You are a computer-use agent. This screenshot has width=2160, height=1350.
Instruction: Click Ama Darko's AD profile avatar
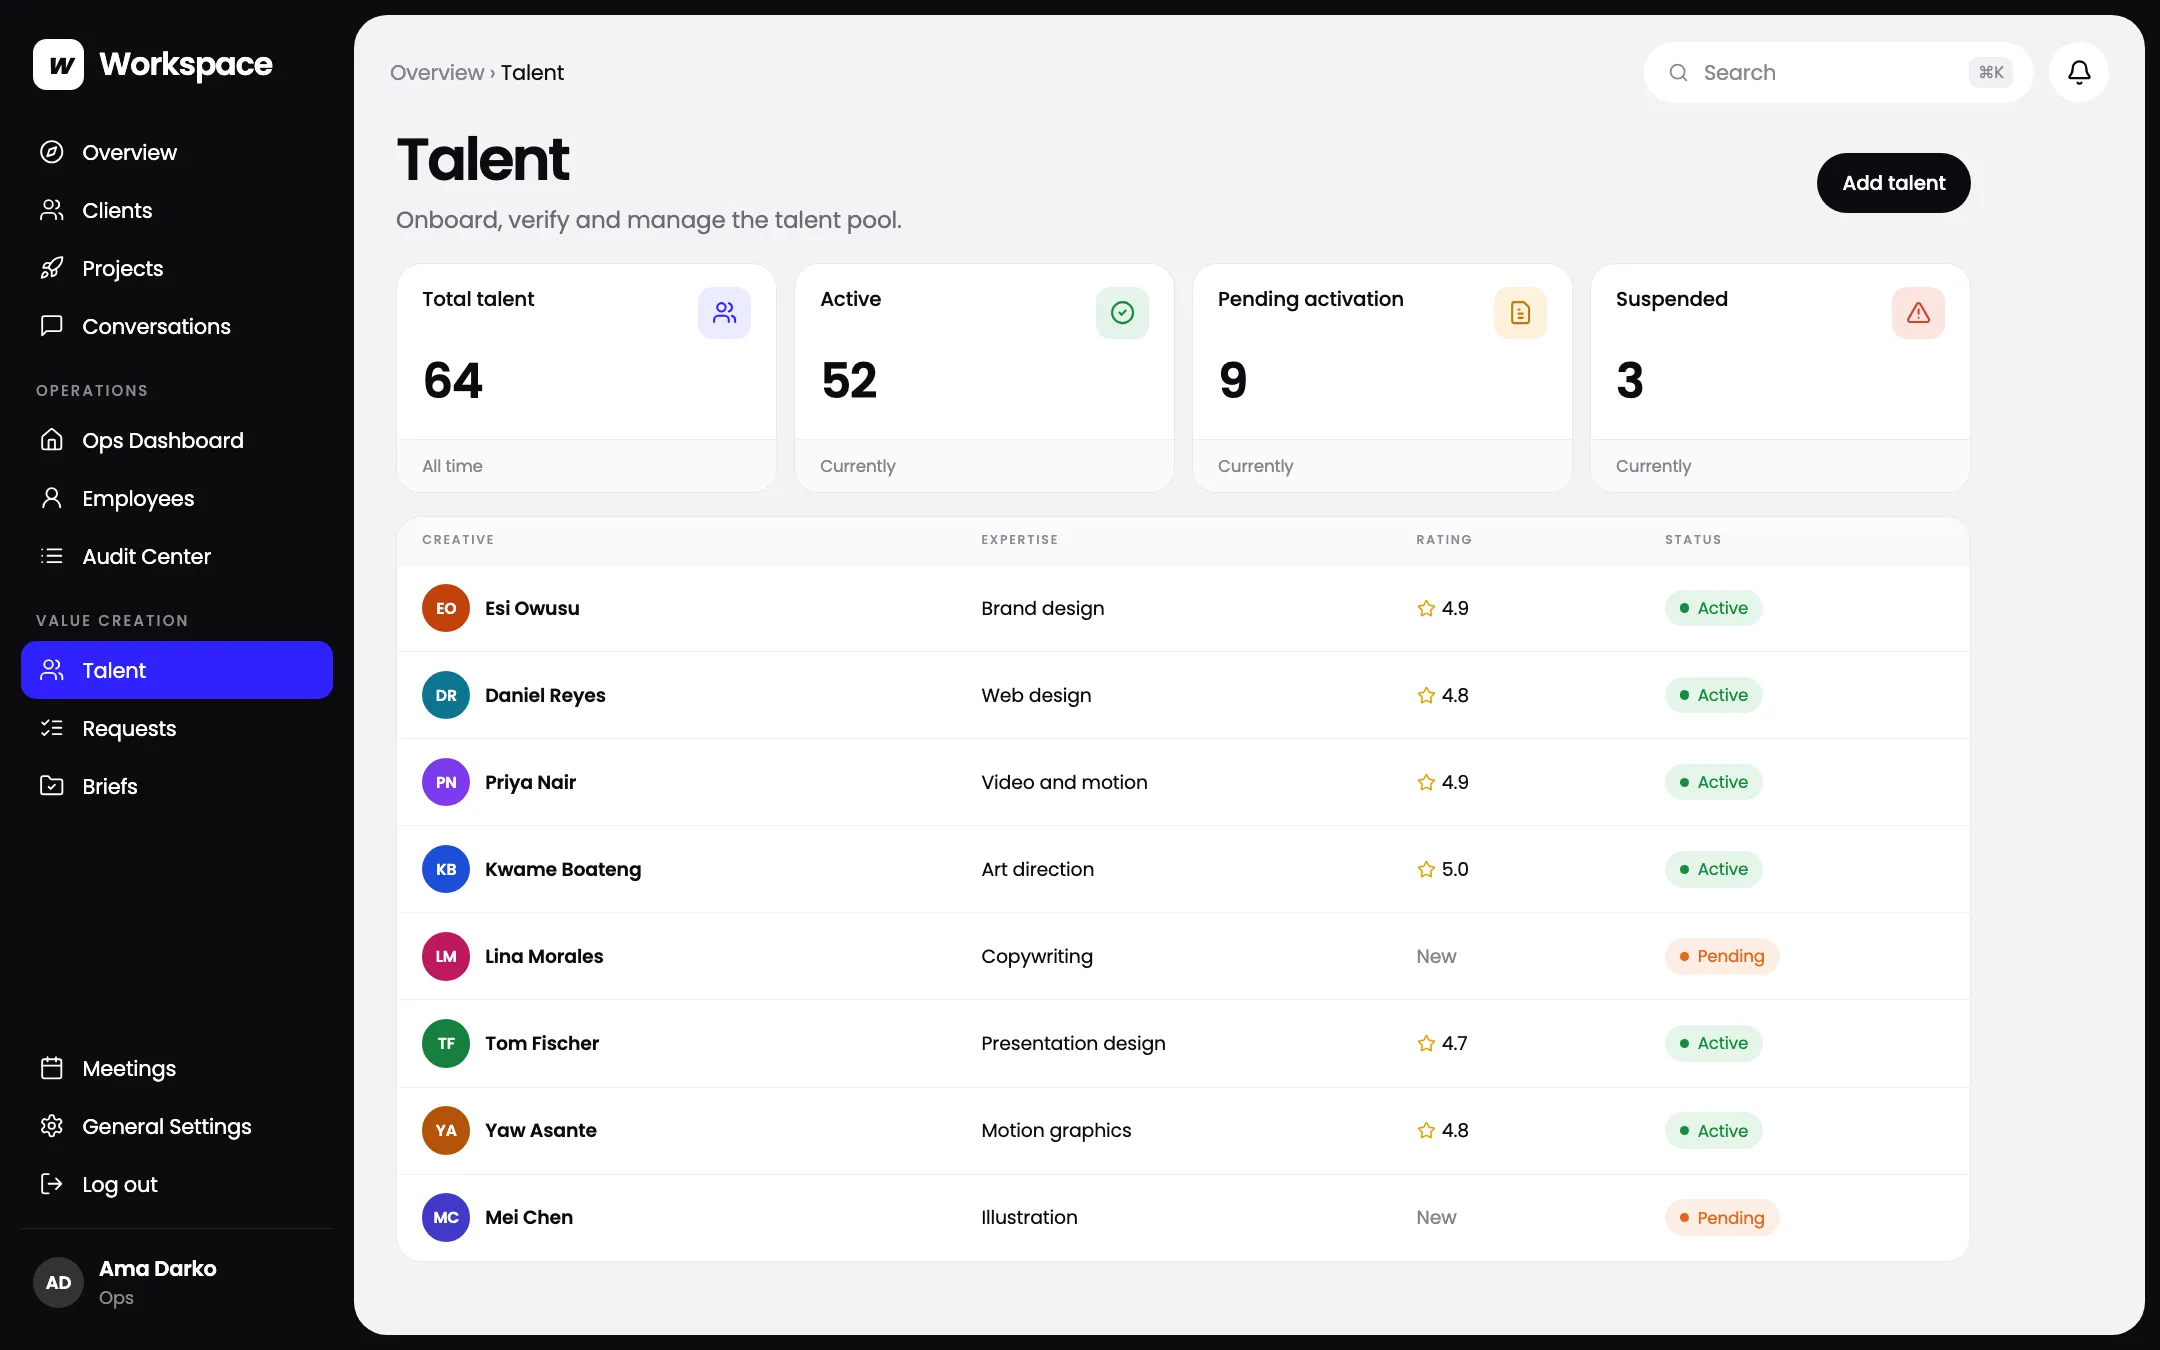tap(58, 1282)
